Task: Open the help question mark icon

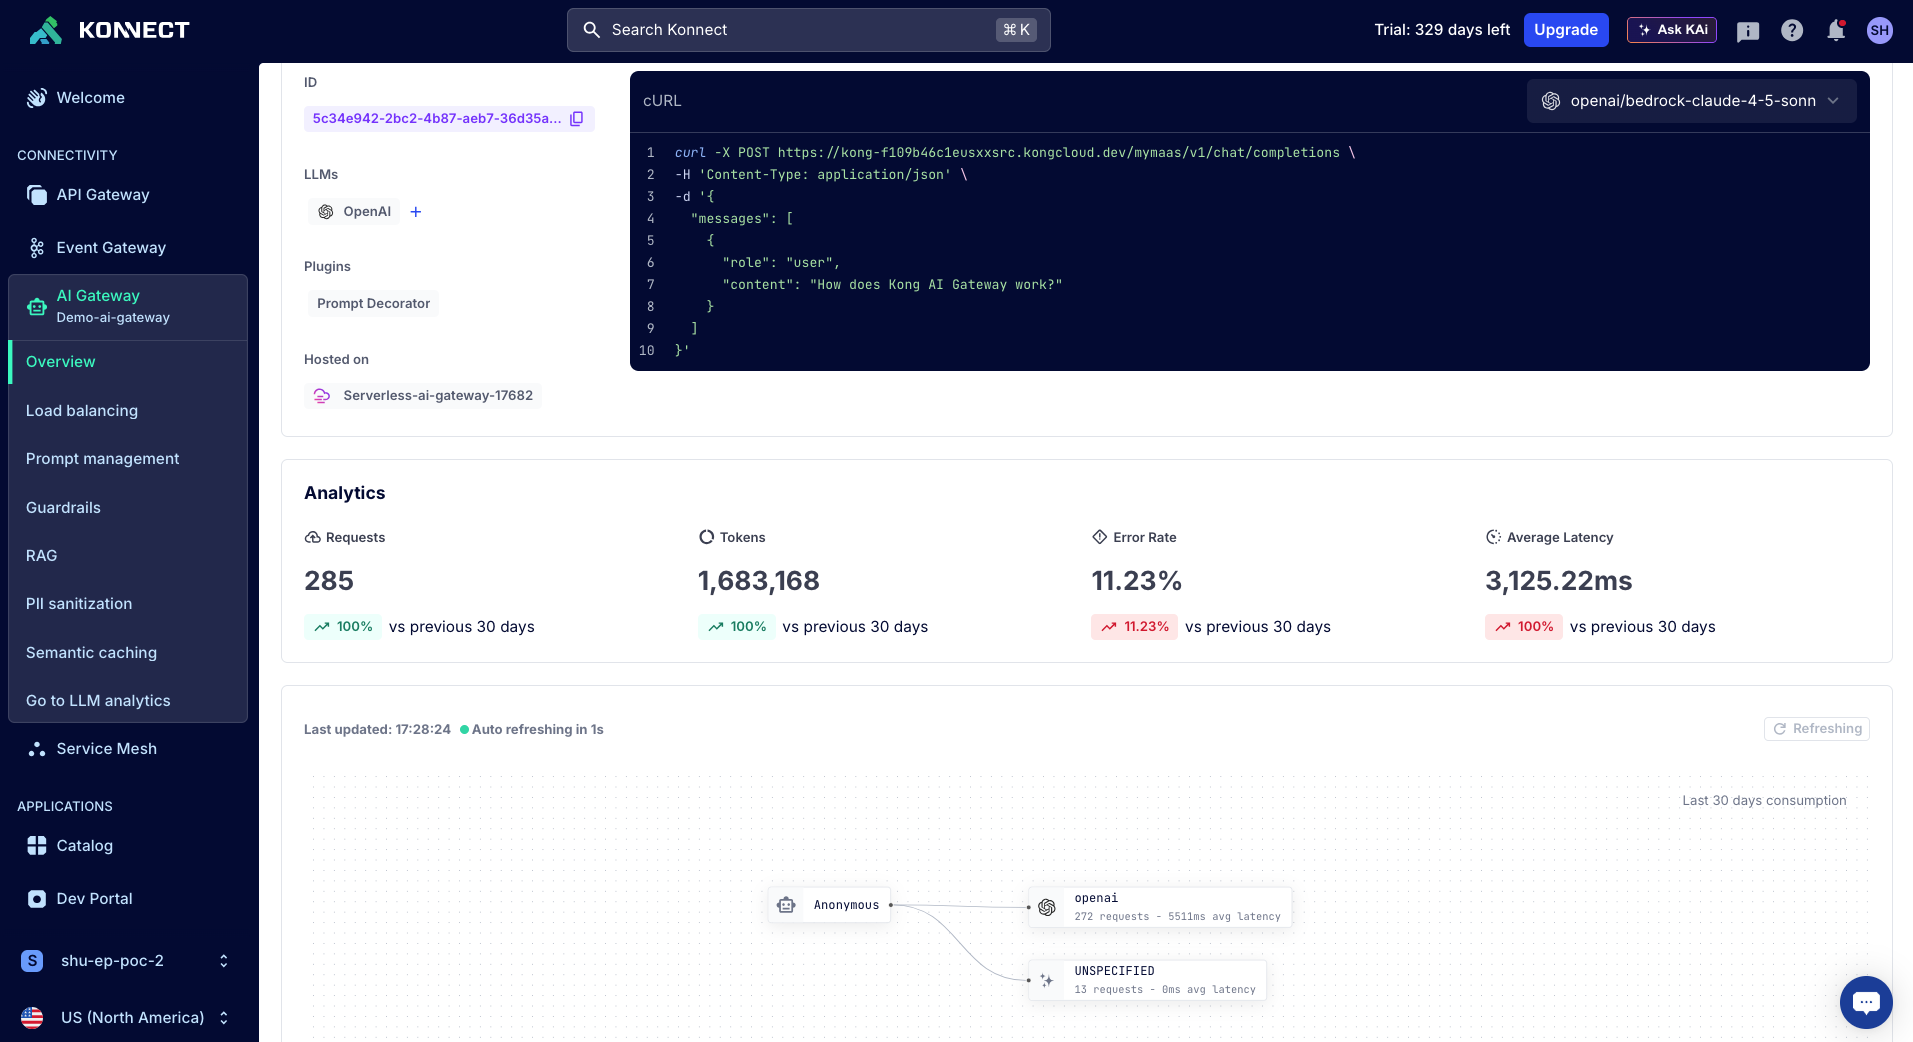Action: coord(1792,30)
